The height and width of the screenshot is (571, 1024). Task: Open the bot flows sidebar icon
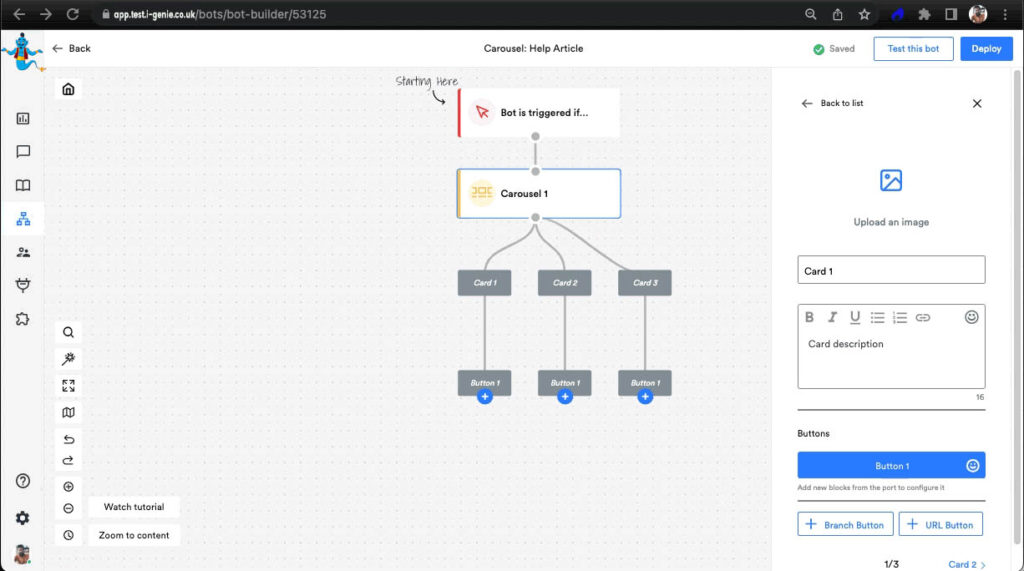pyautogui.click(x=23, y=219)
